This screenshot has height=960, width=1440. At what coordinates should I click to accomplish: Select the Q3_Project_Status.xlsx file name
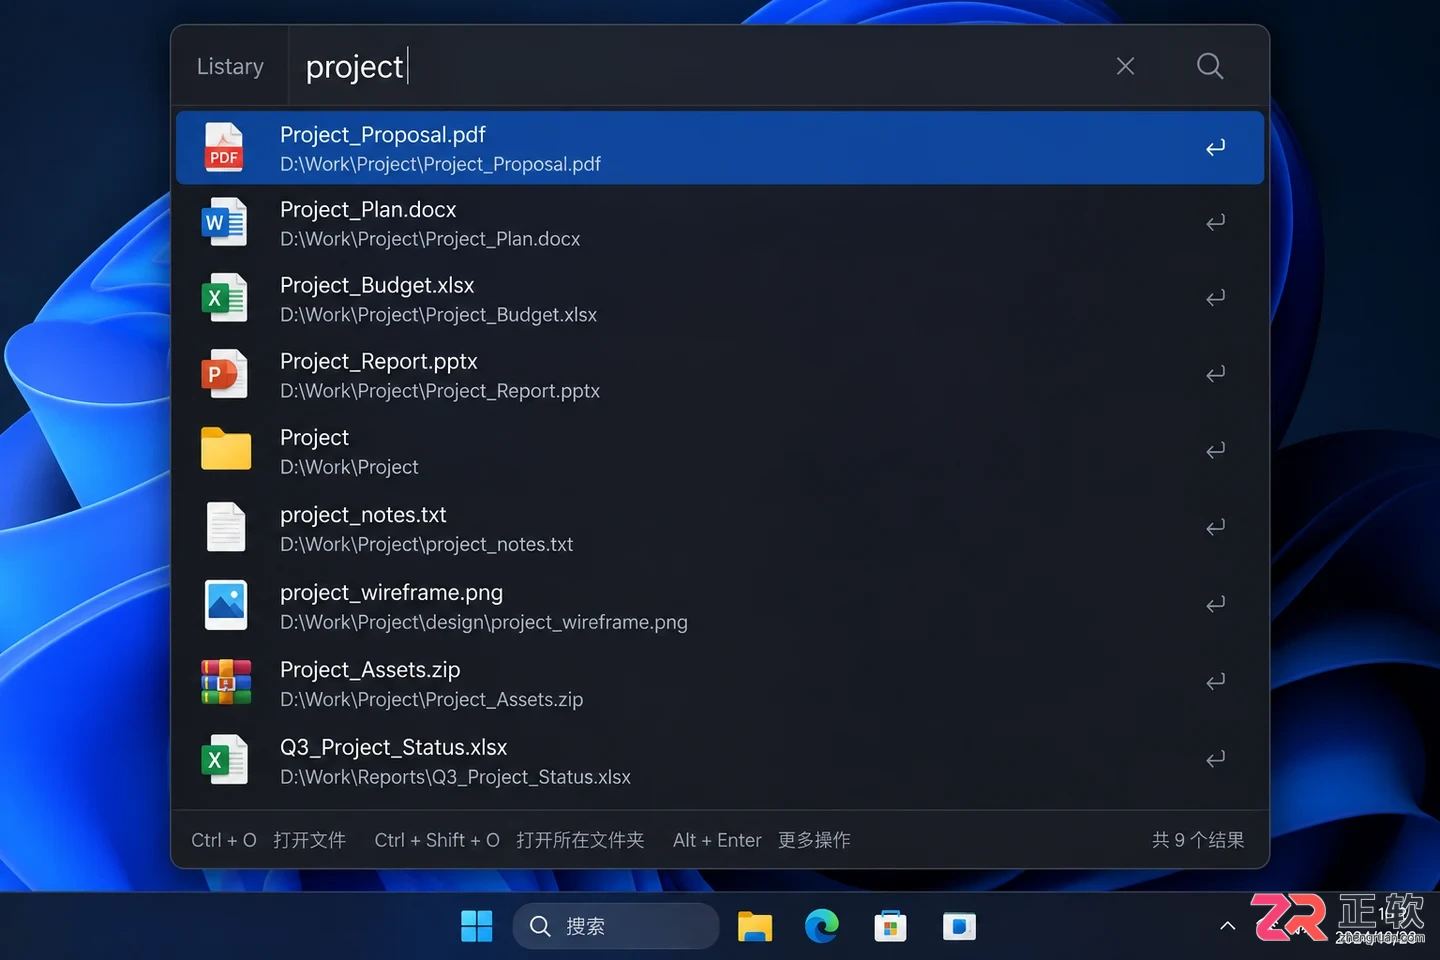[394, 748]
